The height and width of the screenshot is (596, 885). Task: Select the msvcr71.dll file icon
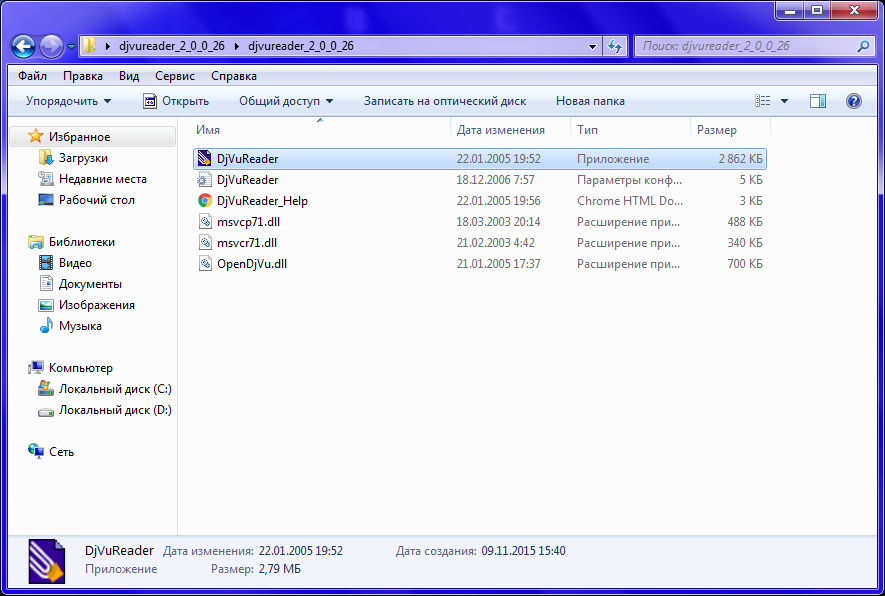pyautogui.click(x=204, y=243)
